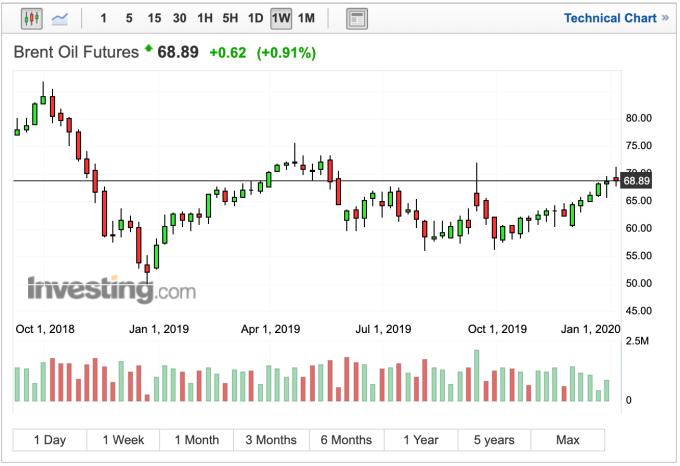The width and height of the screenshot is (680, 466).
Task: Click the current price 68.89 header value
Action: (x=178, y=52)
